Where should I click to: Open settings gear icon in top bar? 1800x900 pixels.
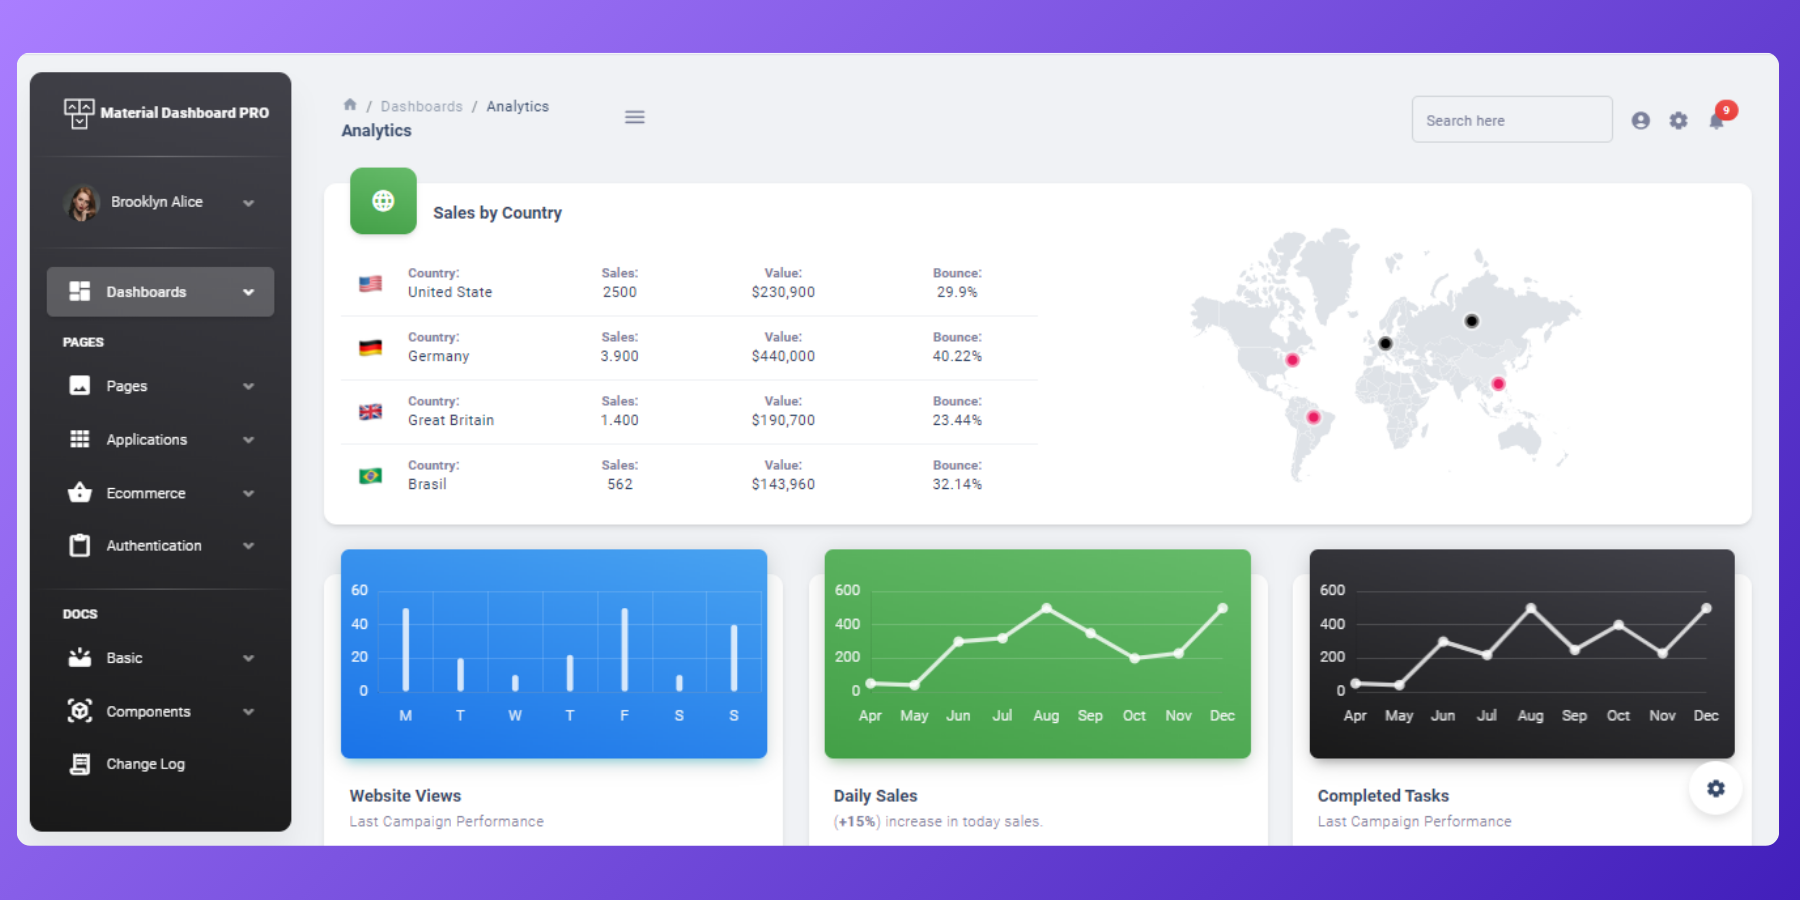1679,120
